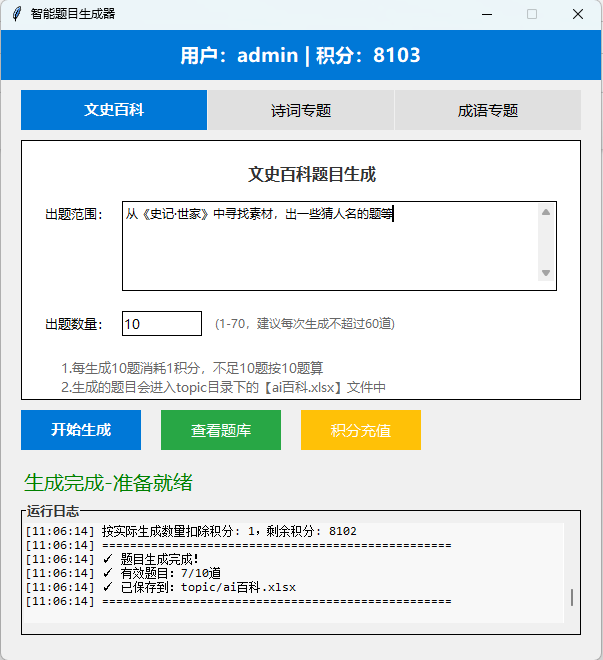Click the yellow 积分充值 button
The height and width of the screenshot is (660, 603).
point(361,430)
